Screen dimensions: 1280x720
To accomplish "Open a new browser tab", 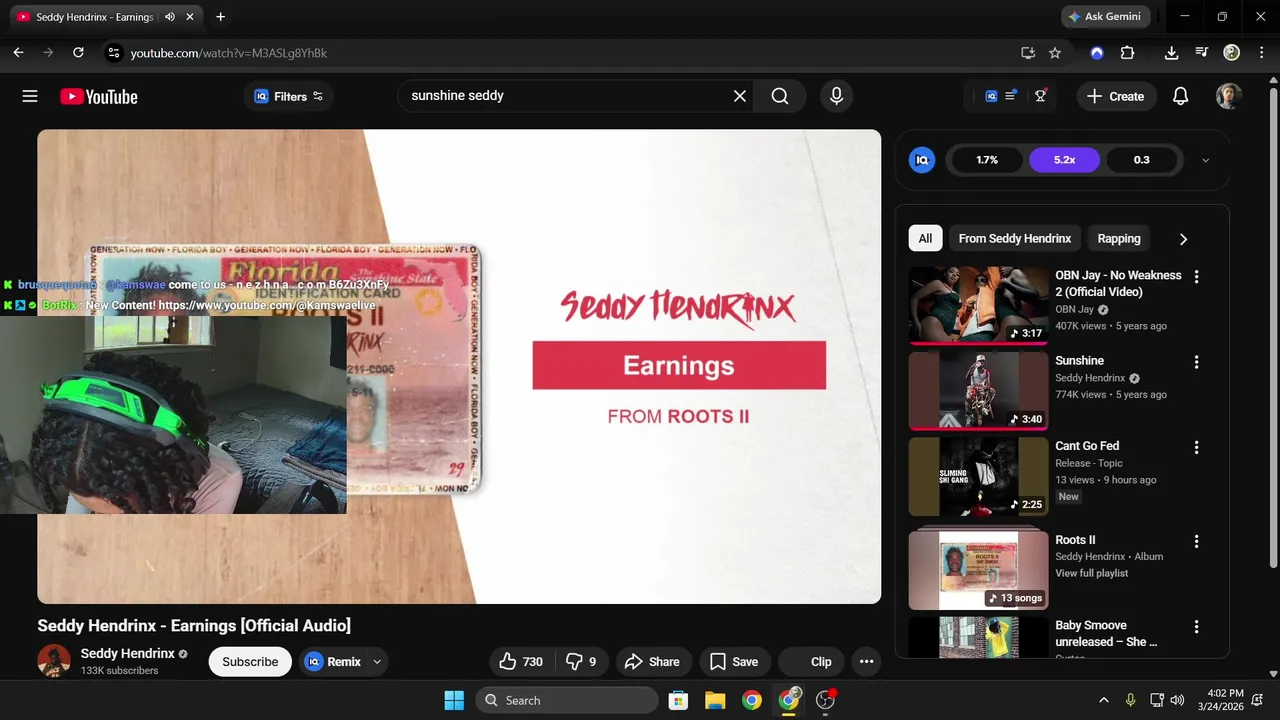I will 220,17.
